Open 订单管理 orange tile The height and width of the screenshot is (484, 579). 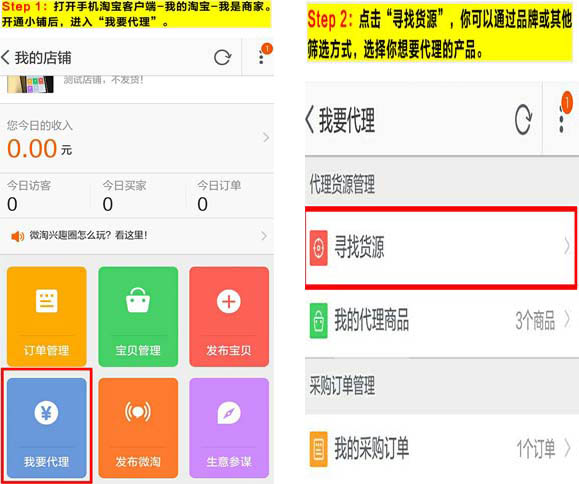click(x=47, y=316)
